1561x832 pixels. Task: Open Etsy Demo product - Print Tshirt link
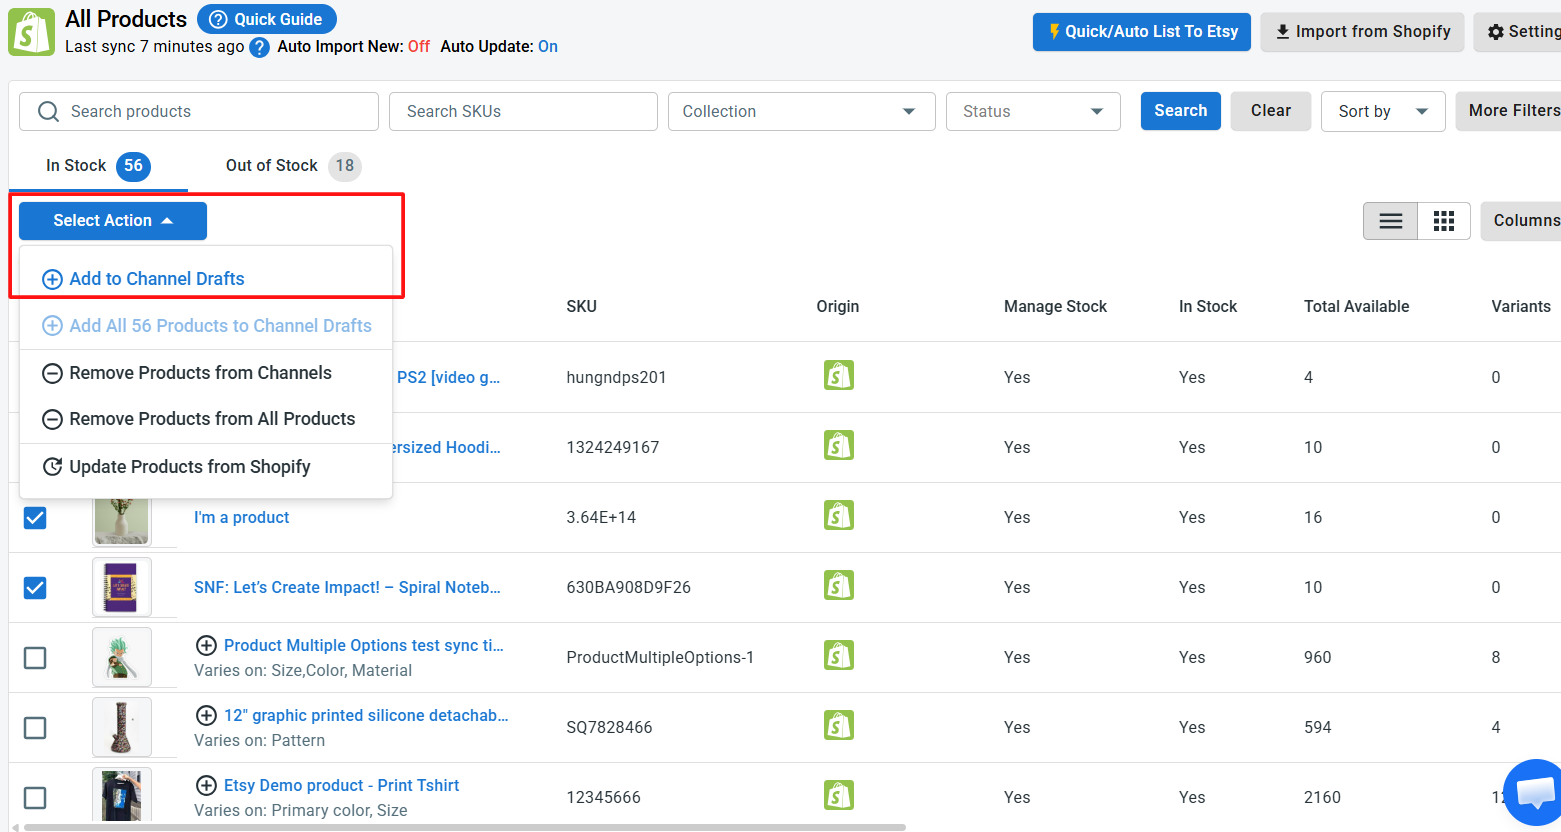tap(341, 786)
